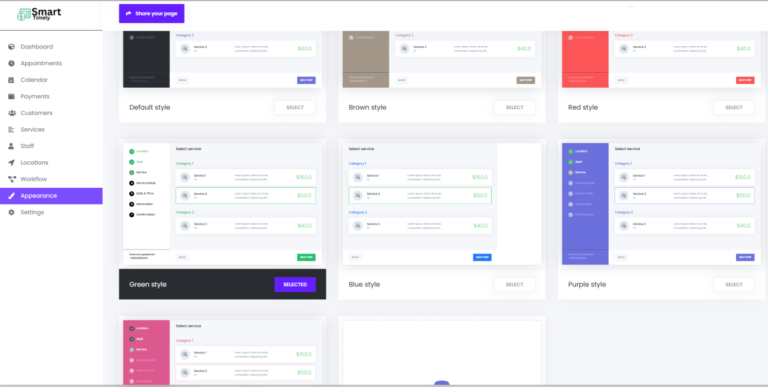Image resolution: width=768 pixels, height=387 pixels.
Task: Select the Brown style theme
Action: coord(514,107)
